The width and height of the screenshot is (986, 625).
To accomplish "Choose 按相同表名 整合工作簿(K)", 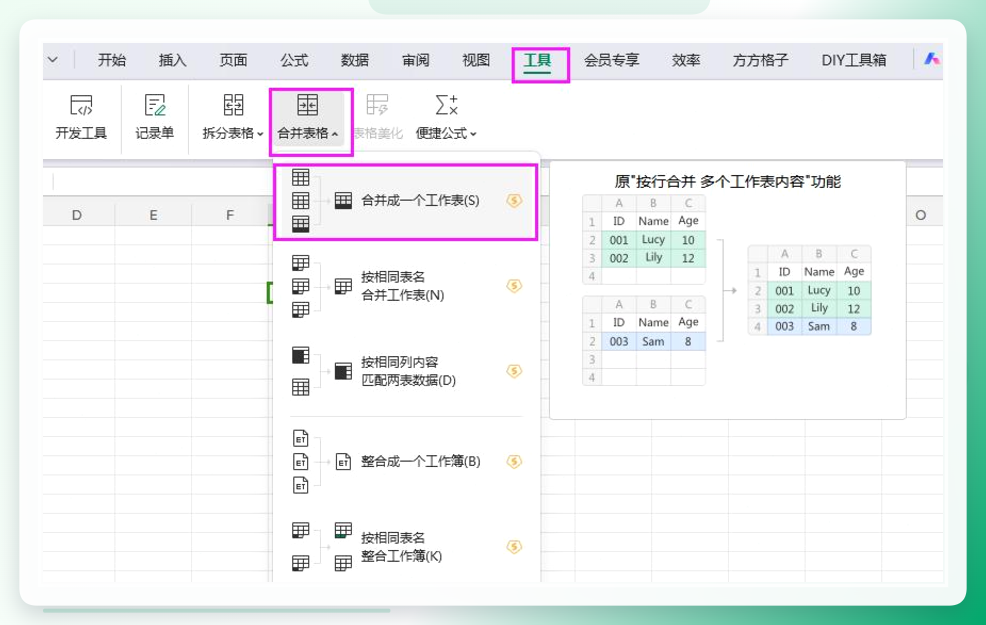I will pos(406,547).
